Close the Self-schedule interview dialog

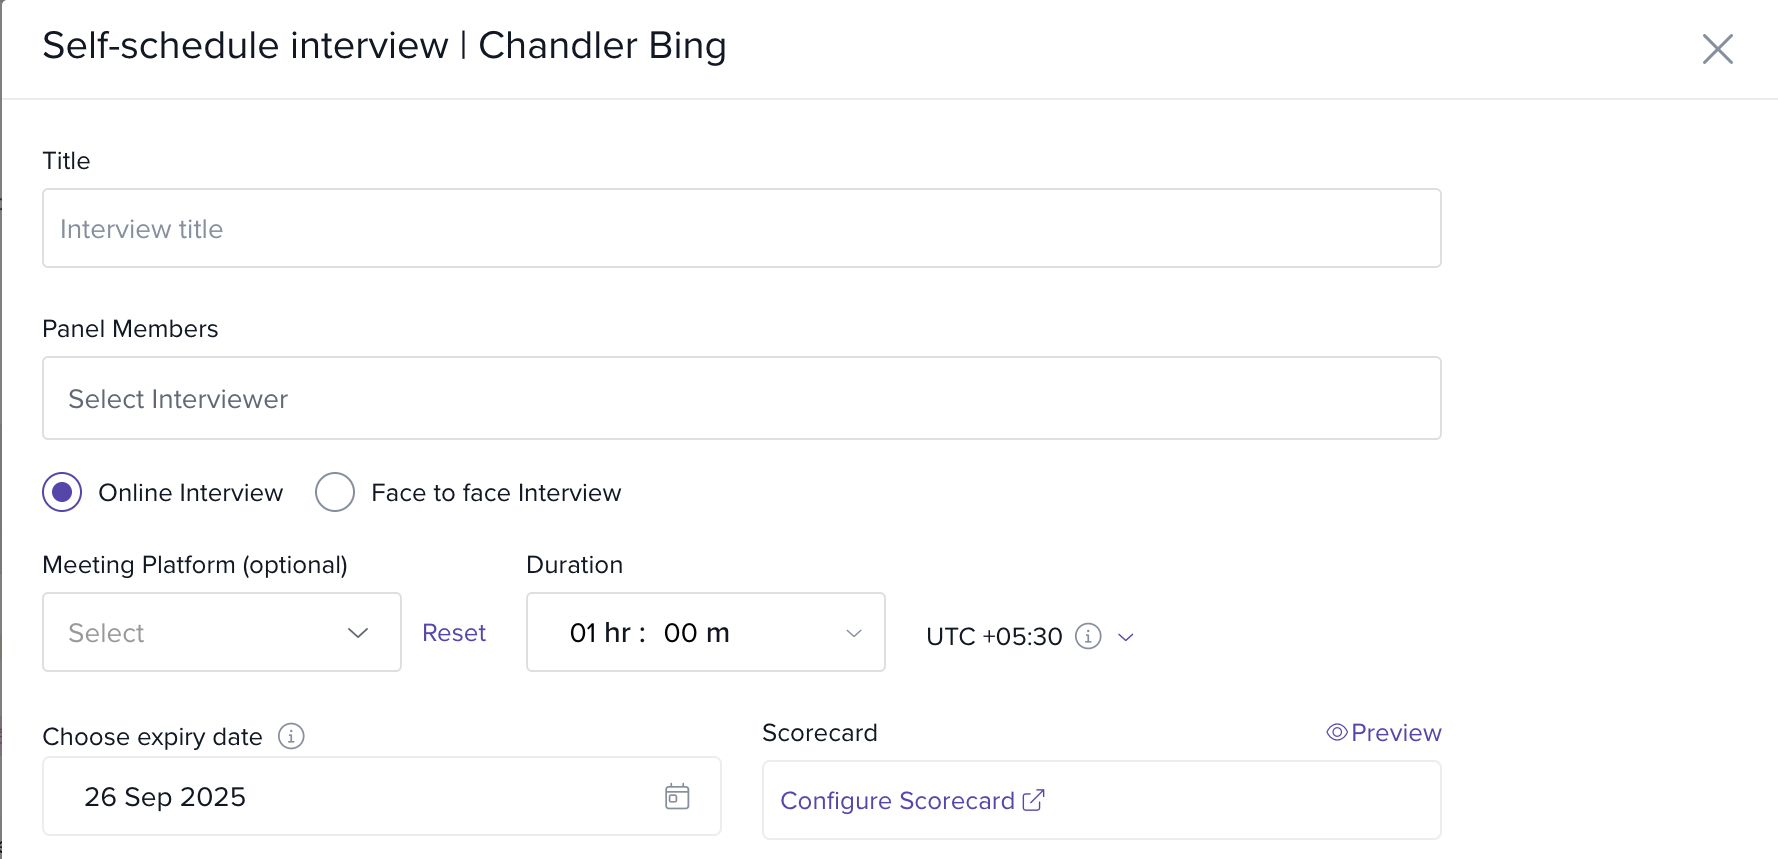tap(1717, 49)
